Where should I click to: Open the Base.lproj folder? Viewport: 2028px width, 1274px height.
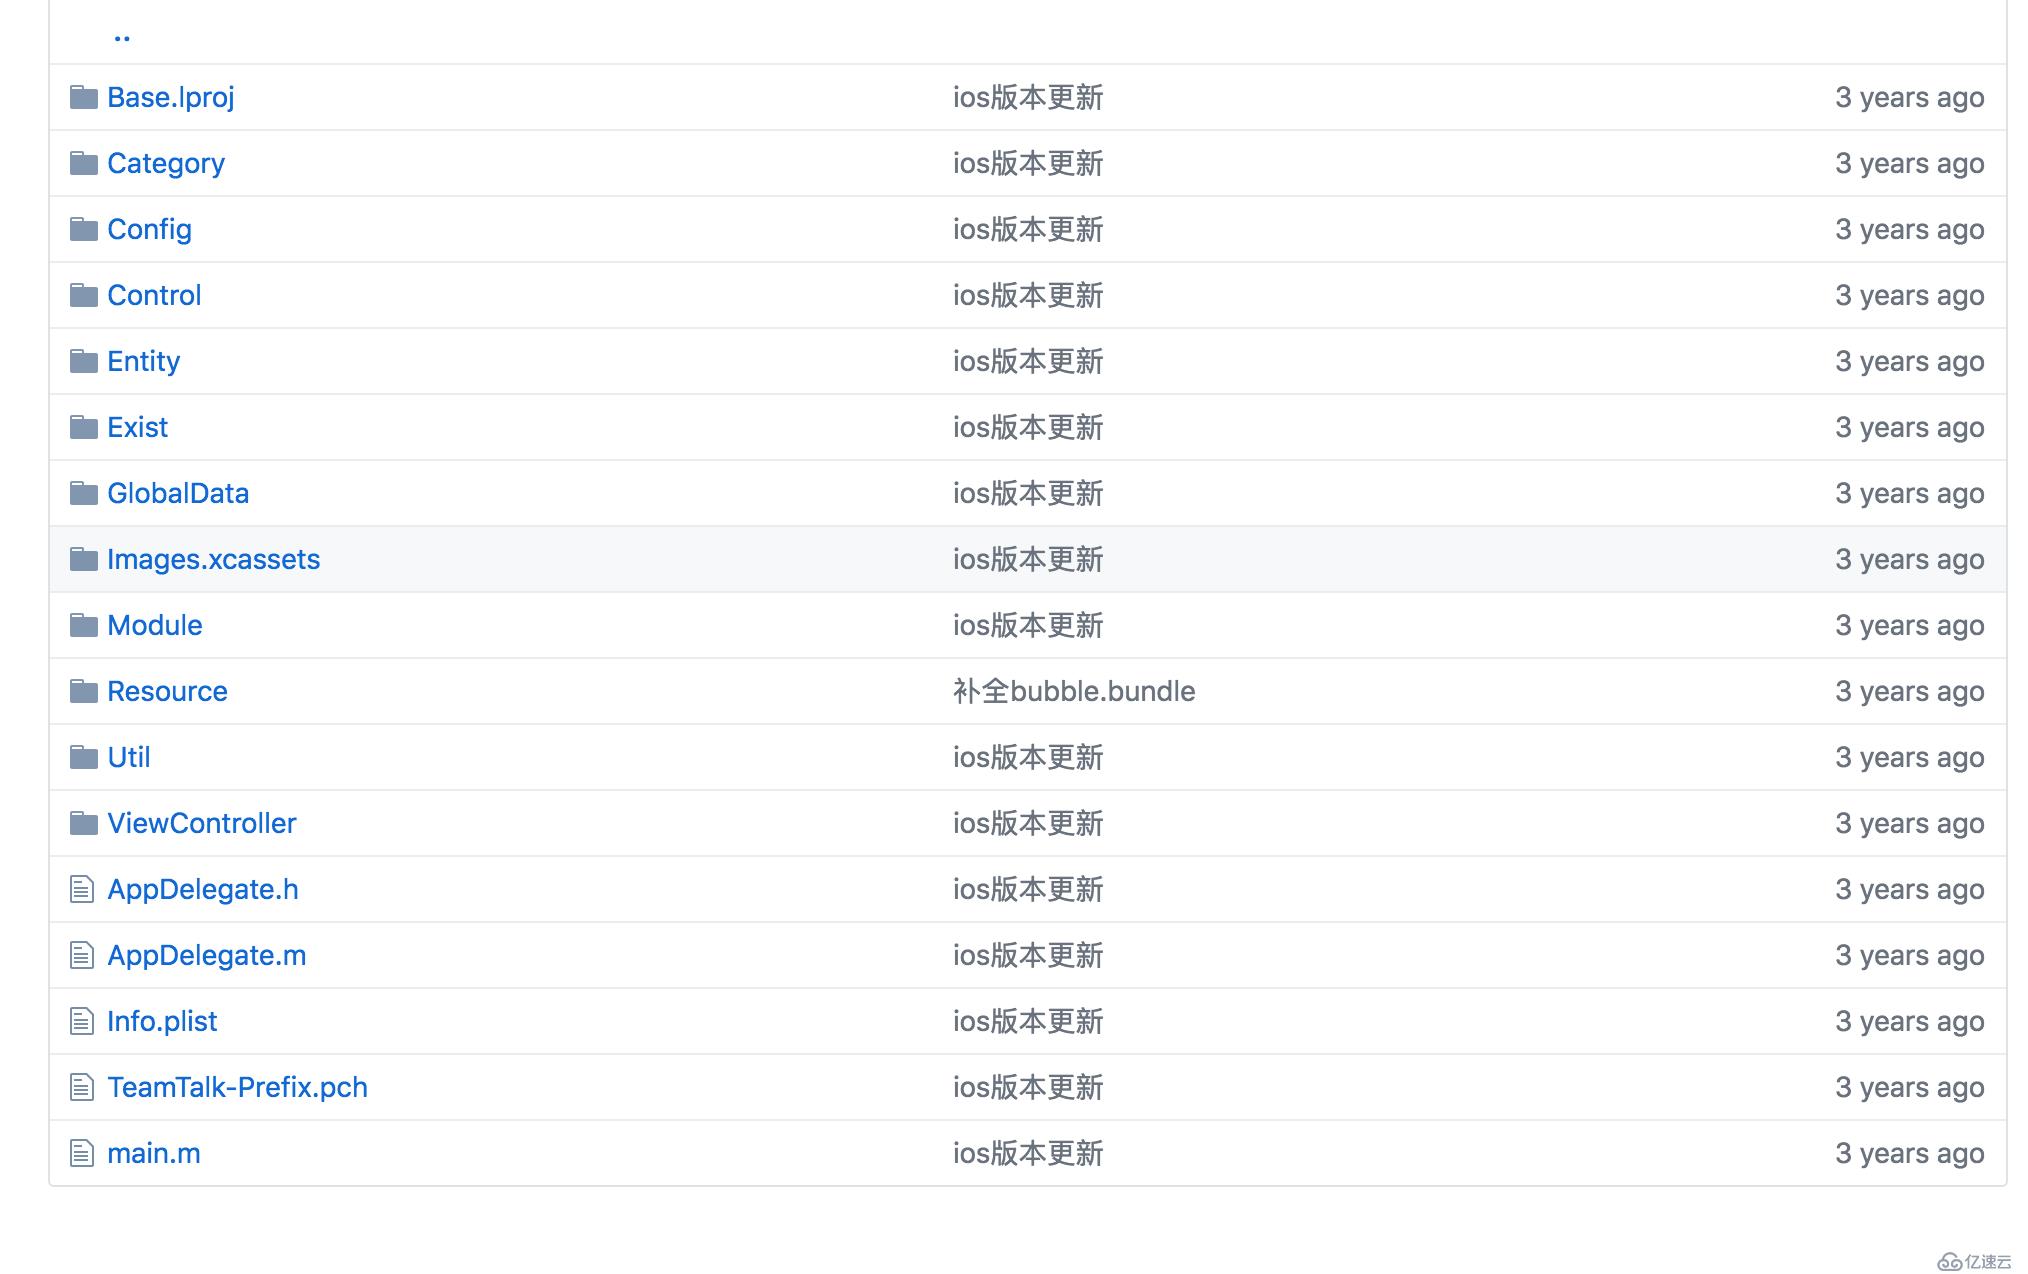click(x=170, y=95)
